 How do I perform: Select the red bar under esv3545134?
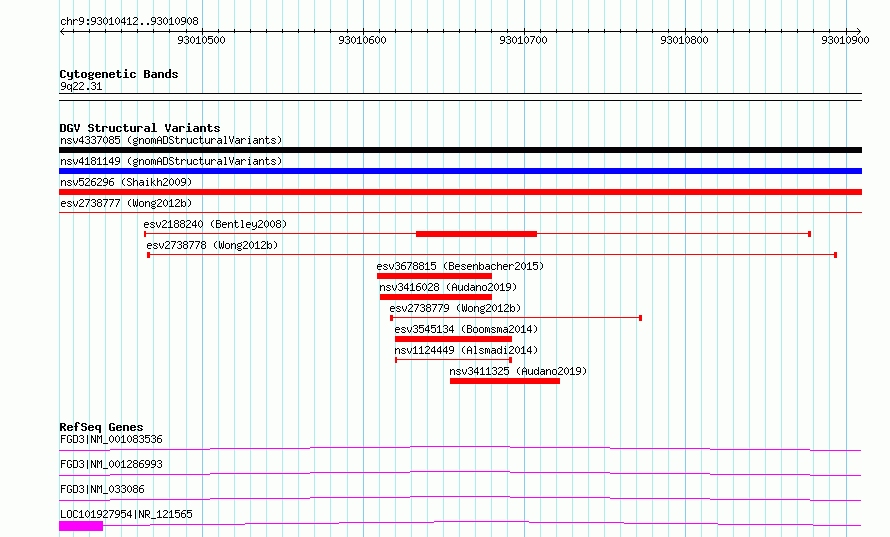454,339
